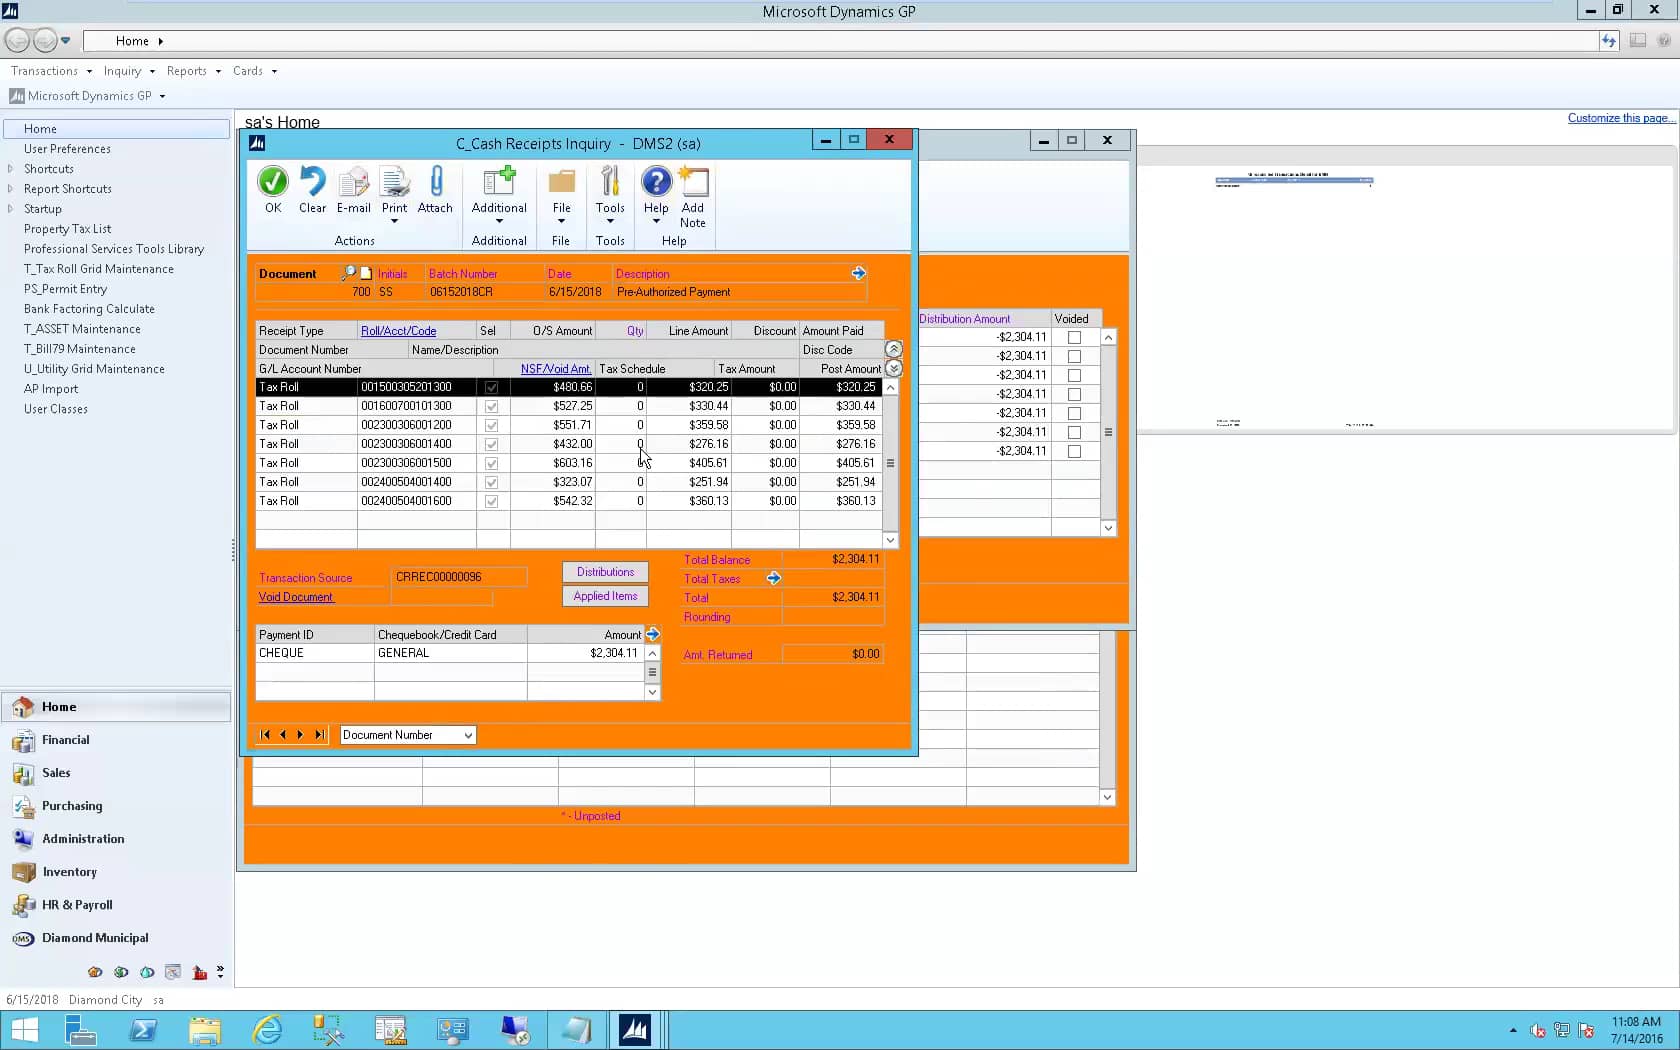
Task: Toggle Sel checkbox for roll 001500305201300
Action: pos(491,387)
